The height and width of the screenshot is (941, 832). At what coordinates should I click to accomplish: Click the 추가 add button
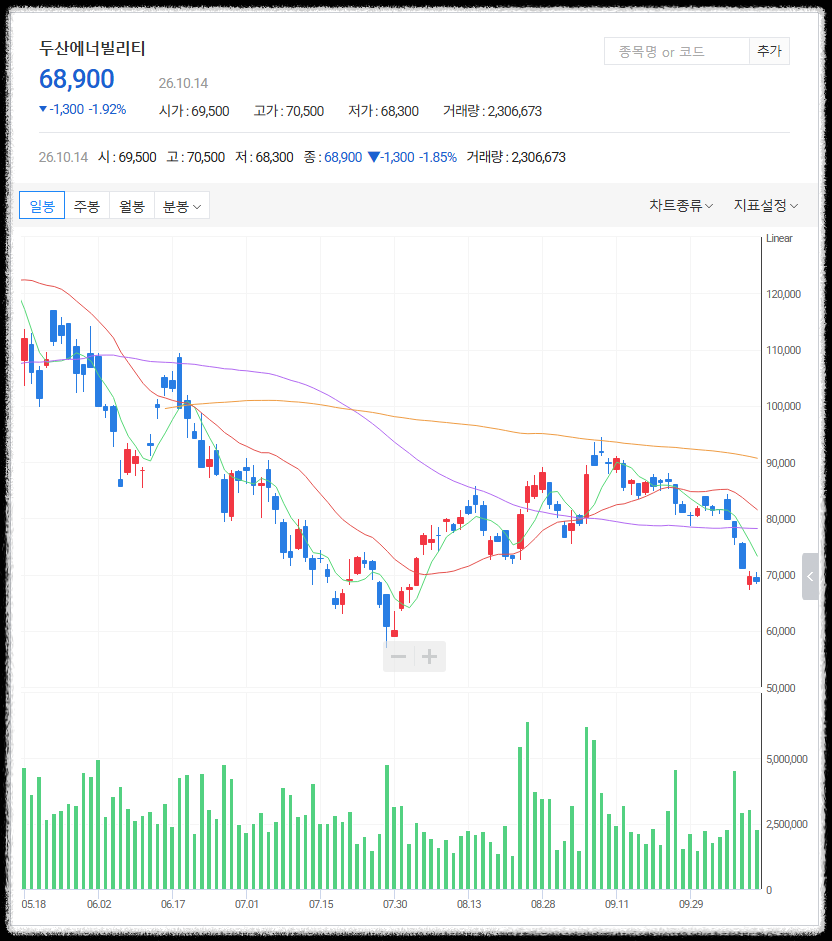[770, 52]
